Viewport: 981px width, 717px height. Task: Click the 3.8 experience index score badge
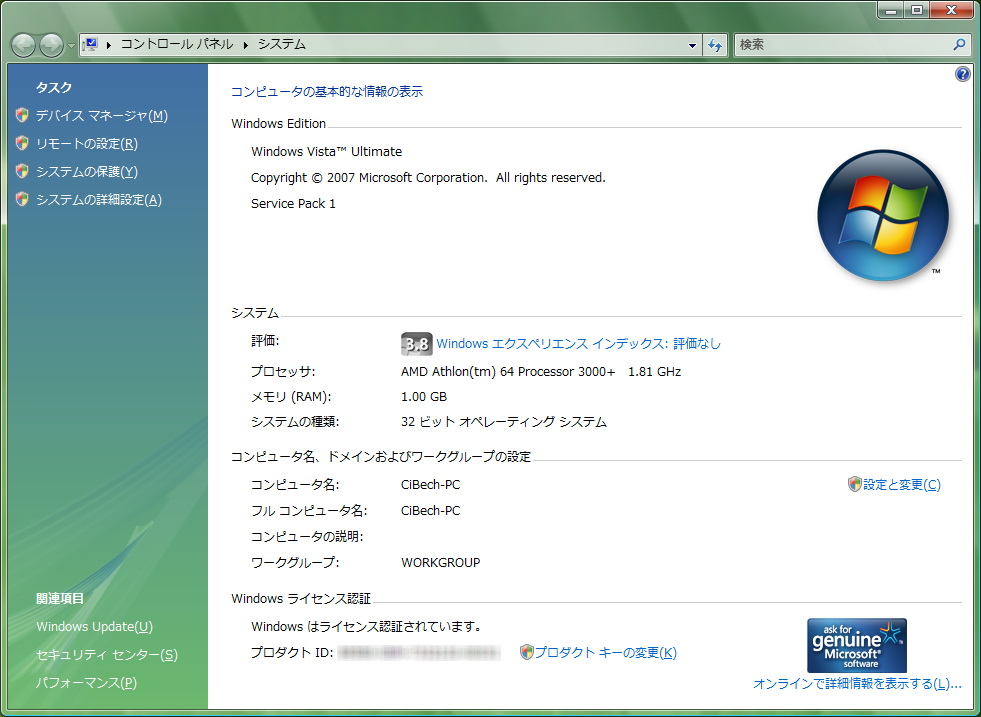pos(416,344)
